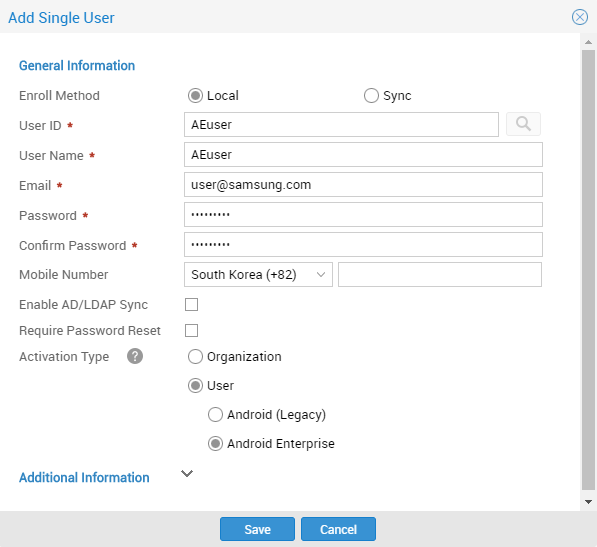This screenshot has height=547, width=597.
Task: Click the mobile number input field
Action: coord(440,274)
